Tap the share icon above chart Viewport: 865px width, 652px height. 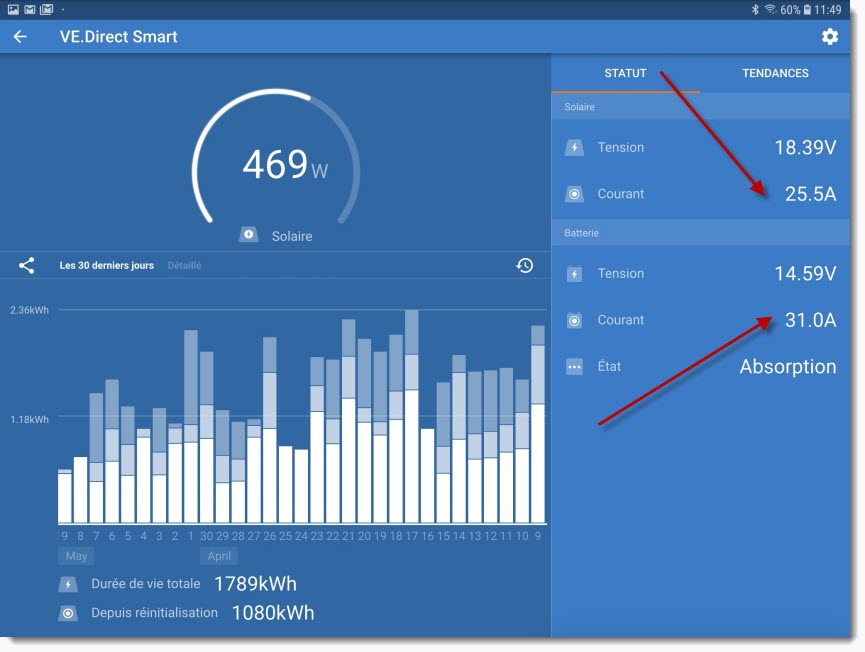26,265
